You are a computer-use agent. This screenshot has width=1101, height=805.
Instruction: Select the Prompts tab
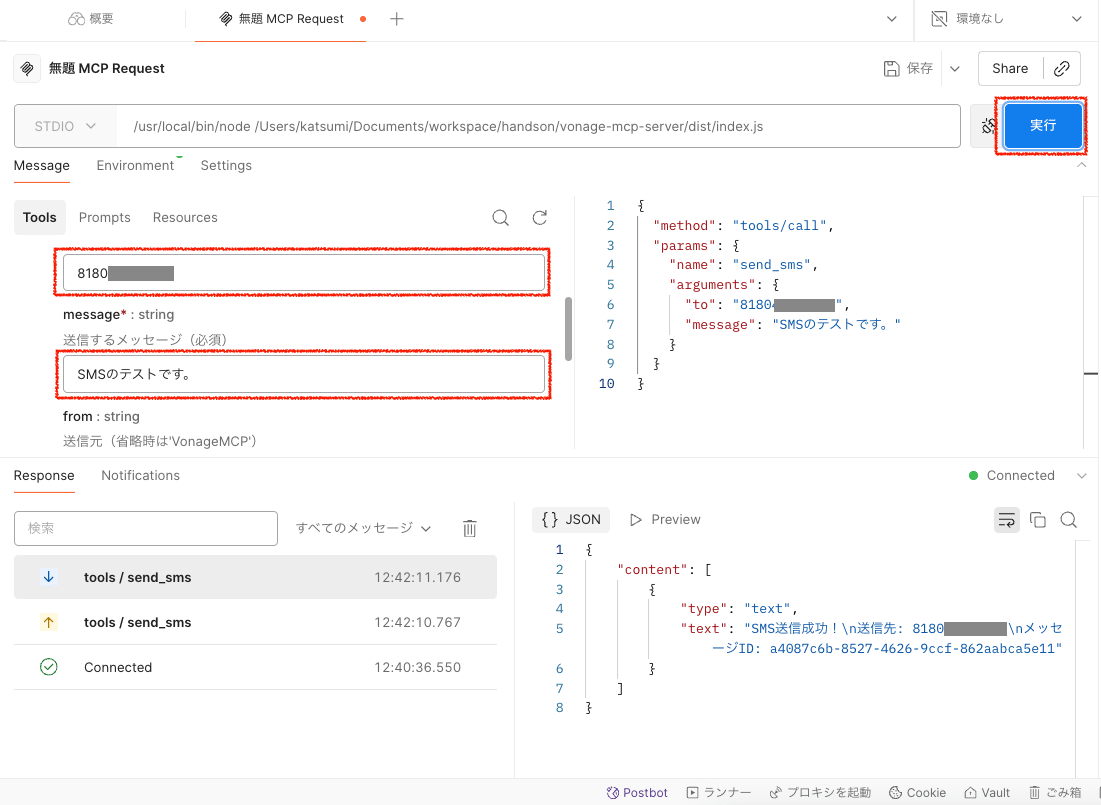click(x=105, y=218)
